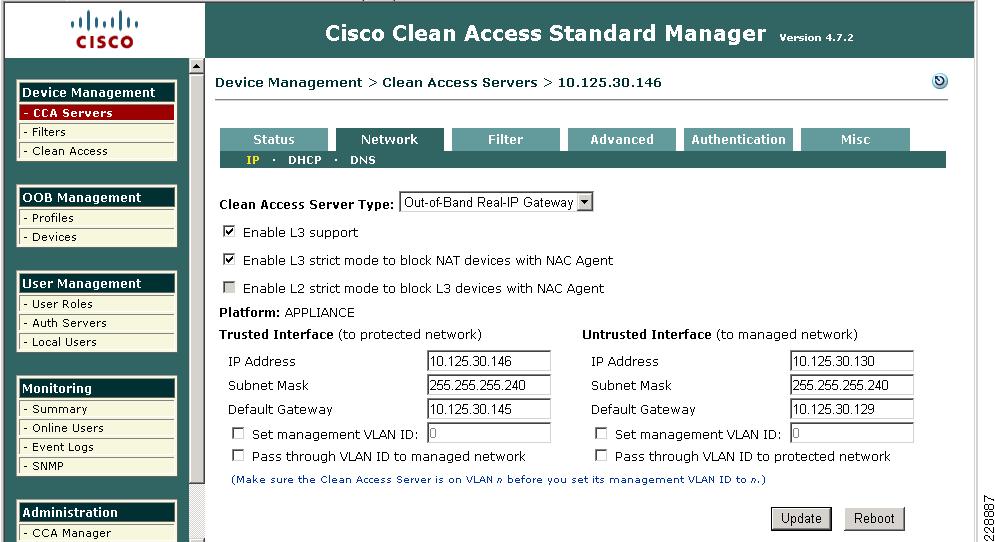
Task: Select the Authentication tab
Action: tap(738, 139)
